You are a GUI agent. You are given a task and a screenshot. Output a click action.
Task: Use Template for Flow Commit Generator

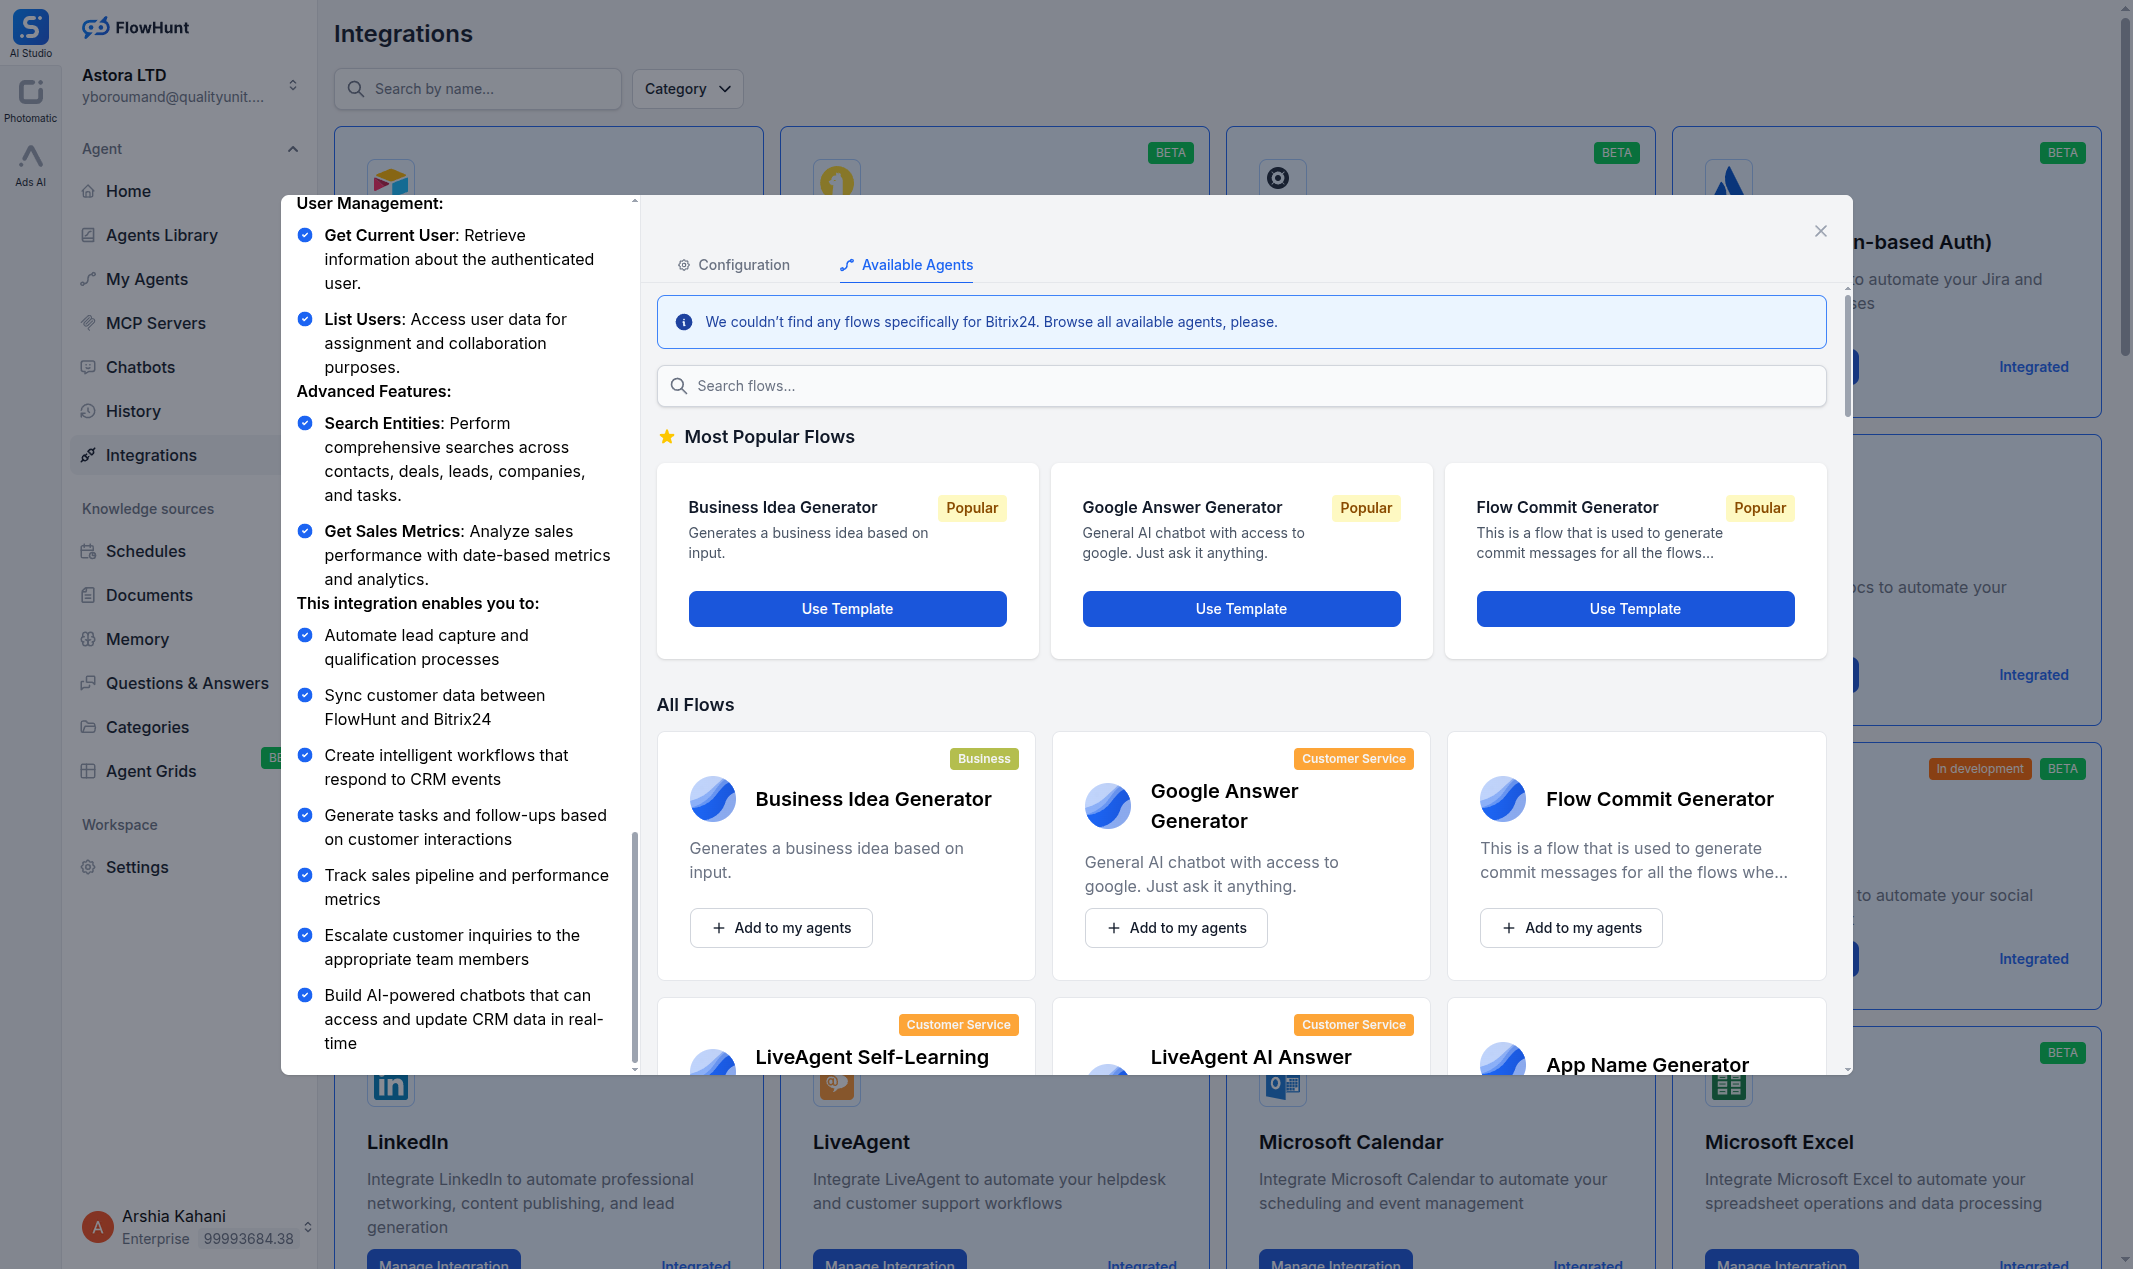click(1635, 609)
